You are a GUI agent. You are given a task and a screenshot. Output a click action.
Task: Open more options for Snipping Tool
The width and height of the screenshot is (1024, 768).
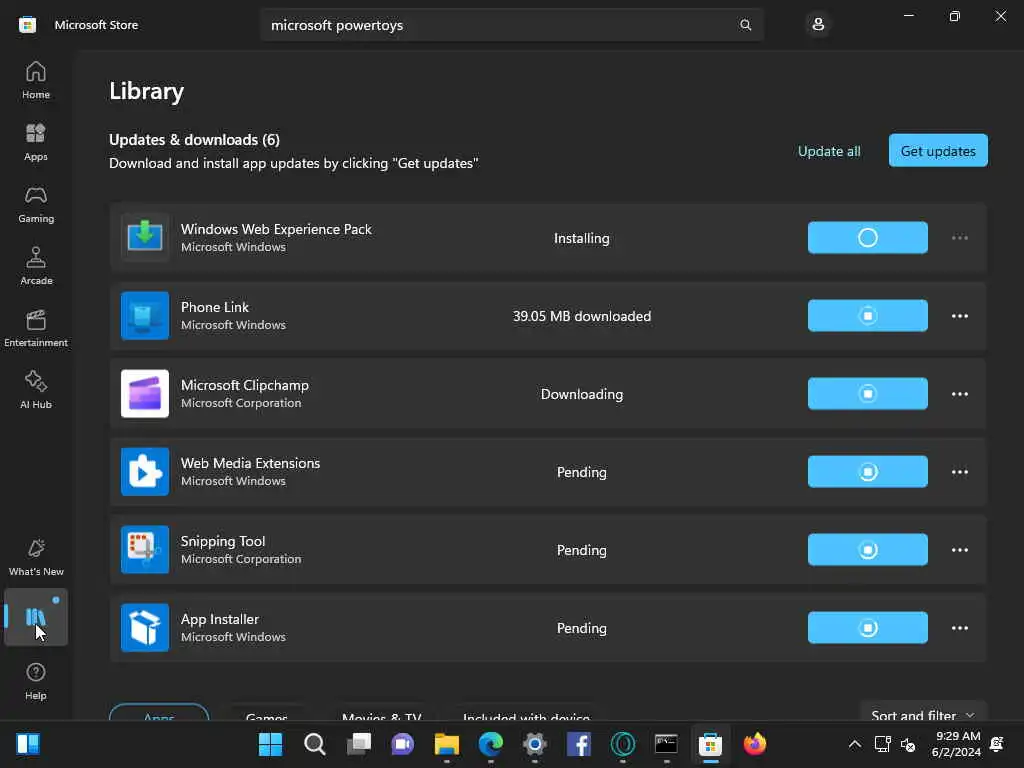point(959,550)
